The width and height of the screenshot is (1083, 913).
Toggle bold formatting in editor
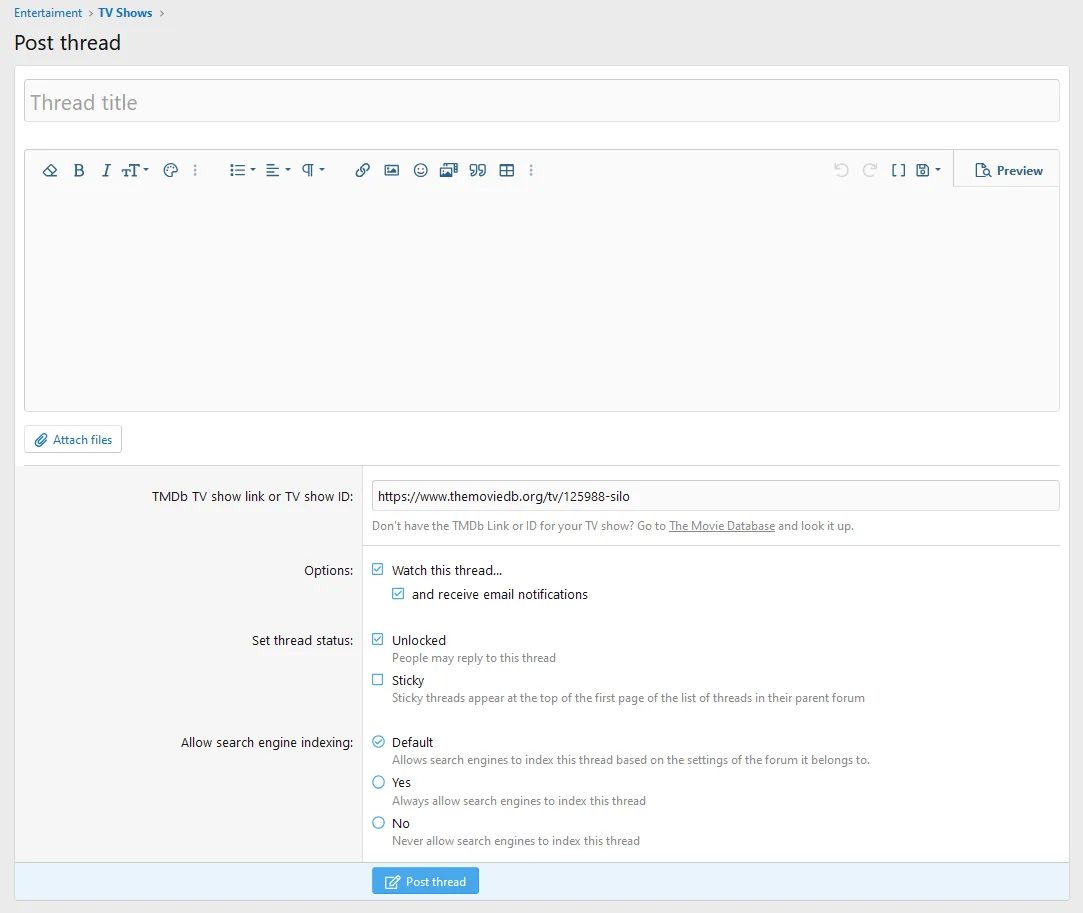click(79, 171)
